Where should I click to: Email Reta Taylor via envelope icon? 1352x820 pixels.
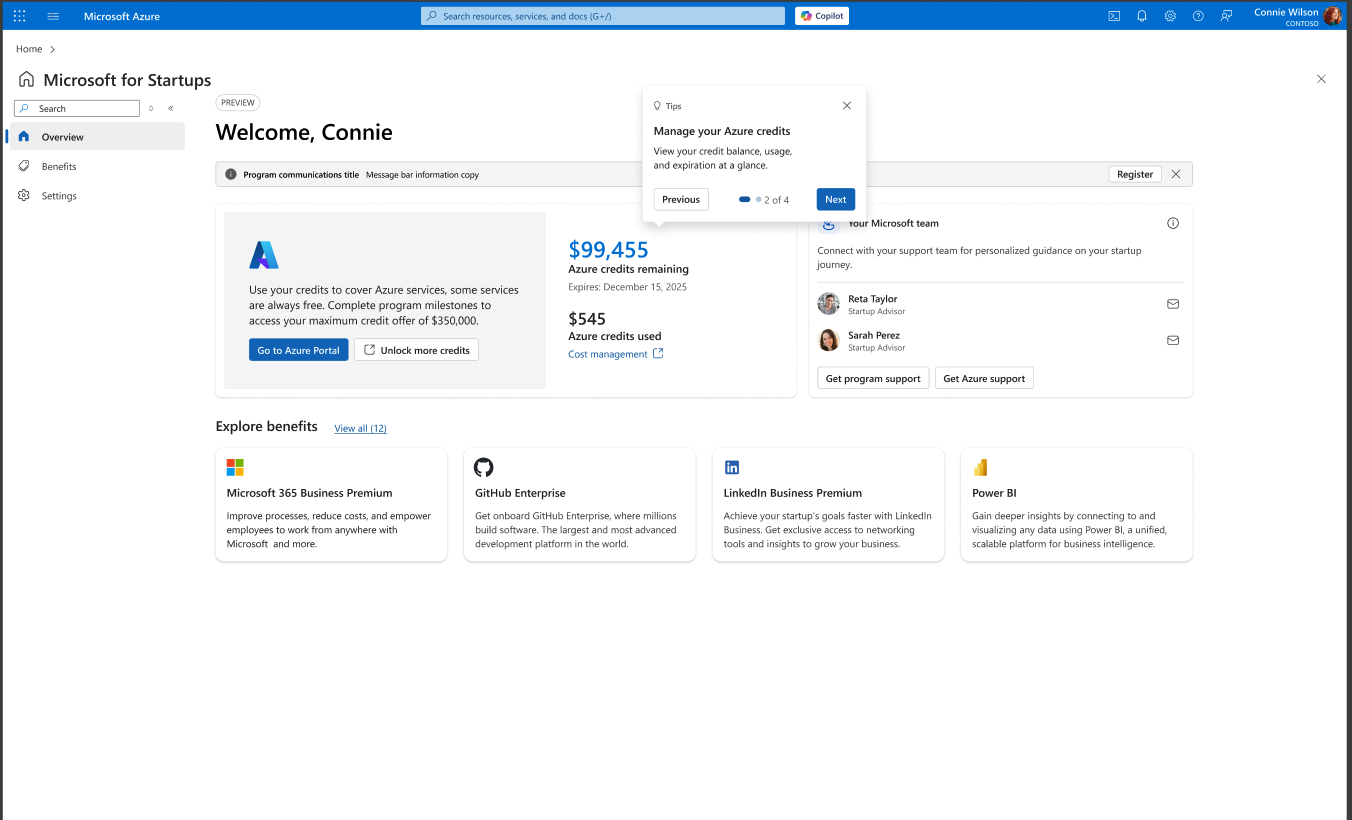1173,304
